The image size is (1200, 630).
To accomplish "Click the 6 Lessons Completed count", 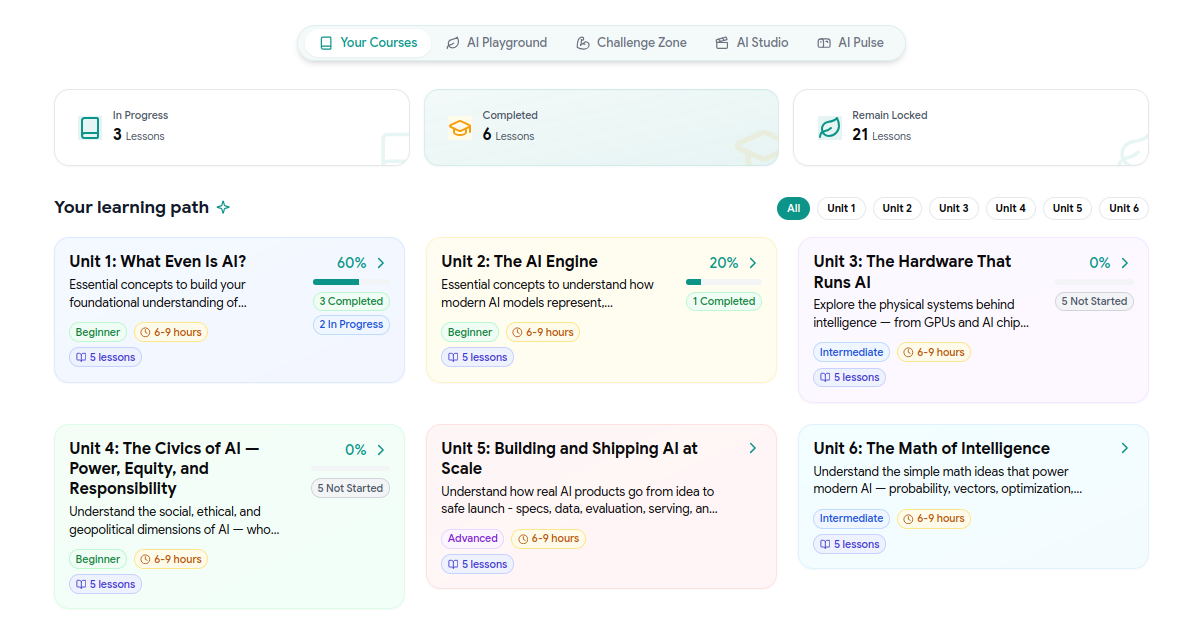I will [508, 135].
